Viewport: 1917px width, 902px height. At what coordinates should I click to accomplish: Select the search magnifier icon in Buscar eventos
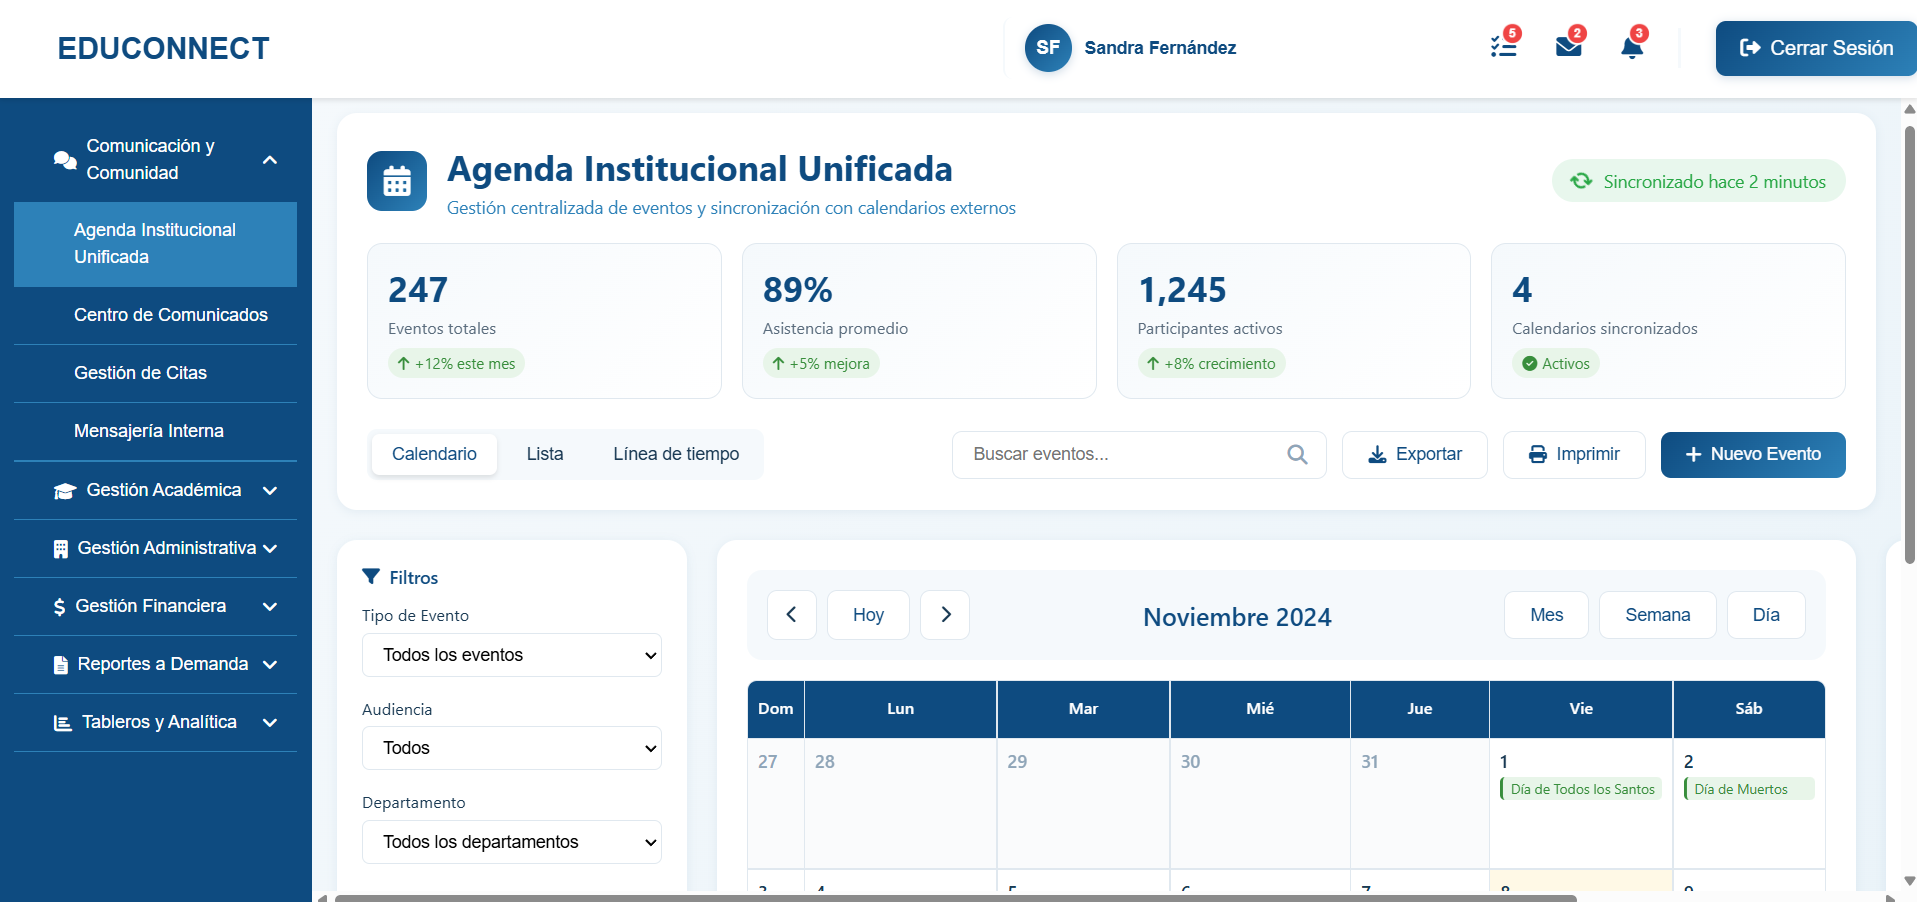click(1296, 454)
